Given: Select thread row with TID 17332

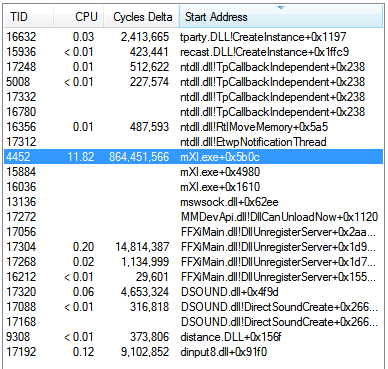Looking at the screenshot, I should coord(193,97).
